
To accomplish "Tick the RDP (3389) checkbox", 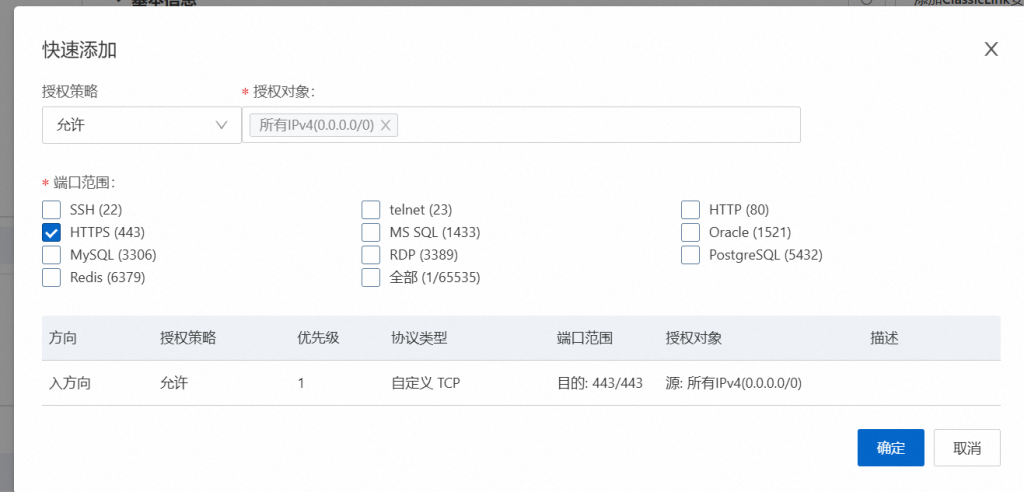I will (371, 254).
